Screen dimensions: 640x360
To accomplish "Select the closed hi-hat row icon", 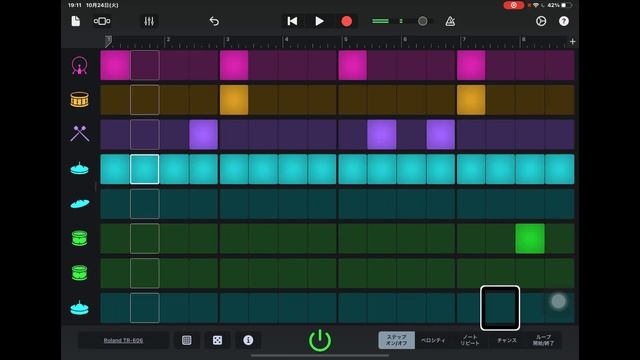I will click(79, 169).
